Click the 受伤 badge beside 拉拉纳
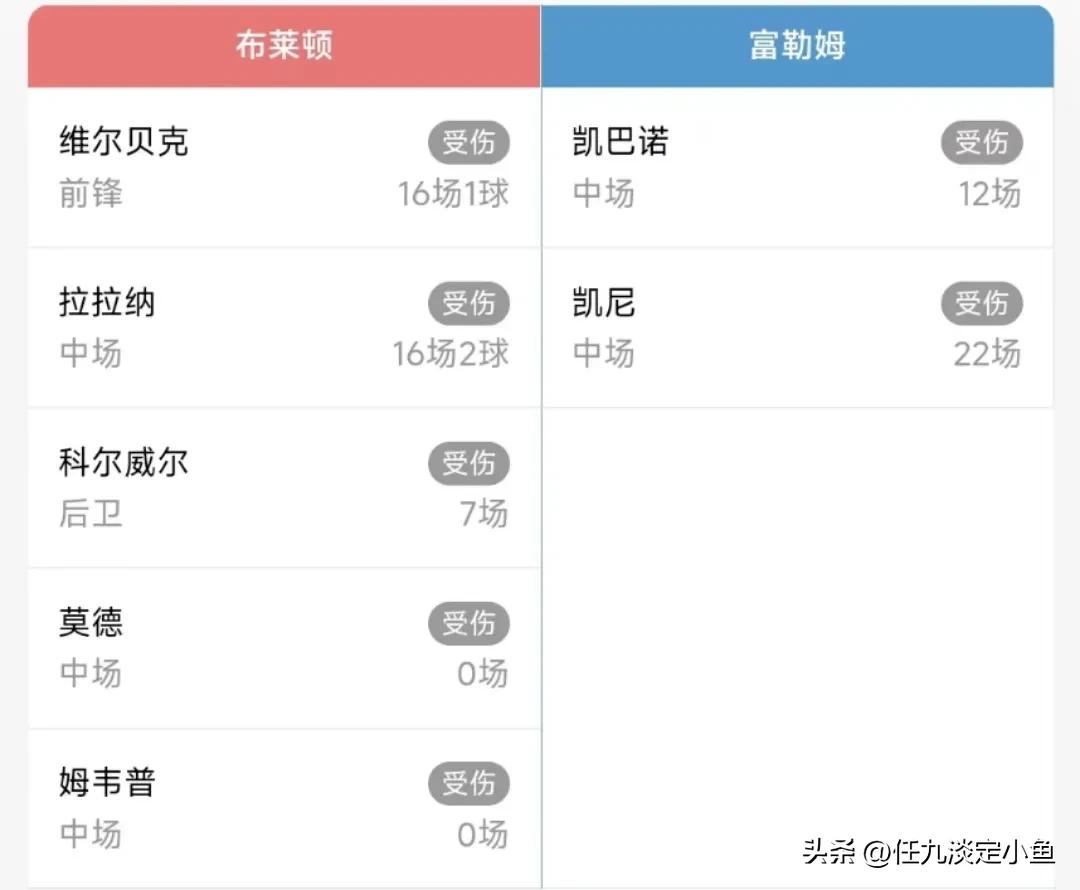The width and height of the screenshot is (1080, 890). (x=469, y=303)
